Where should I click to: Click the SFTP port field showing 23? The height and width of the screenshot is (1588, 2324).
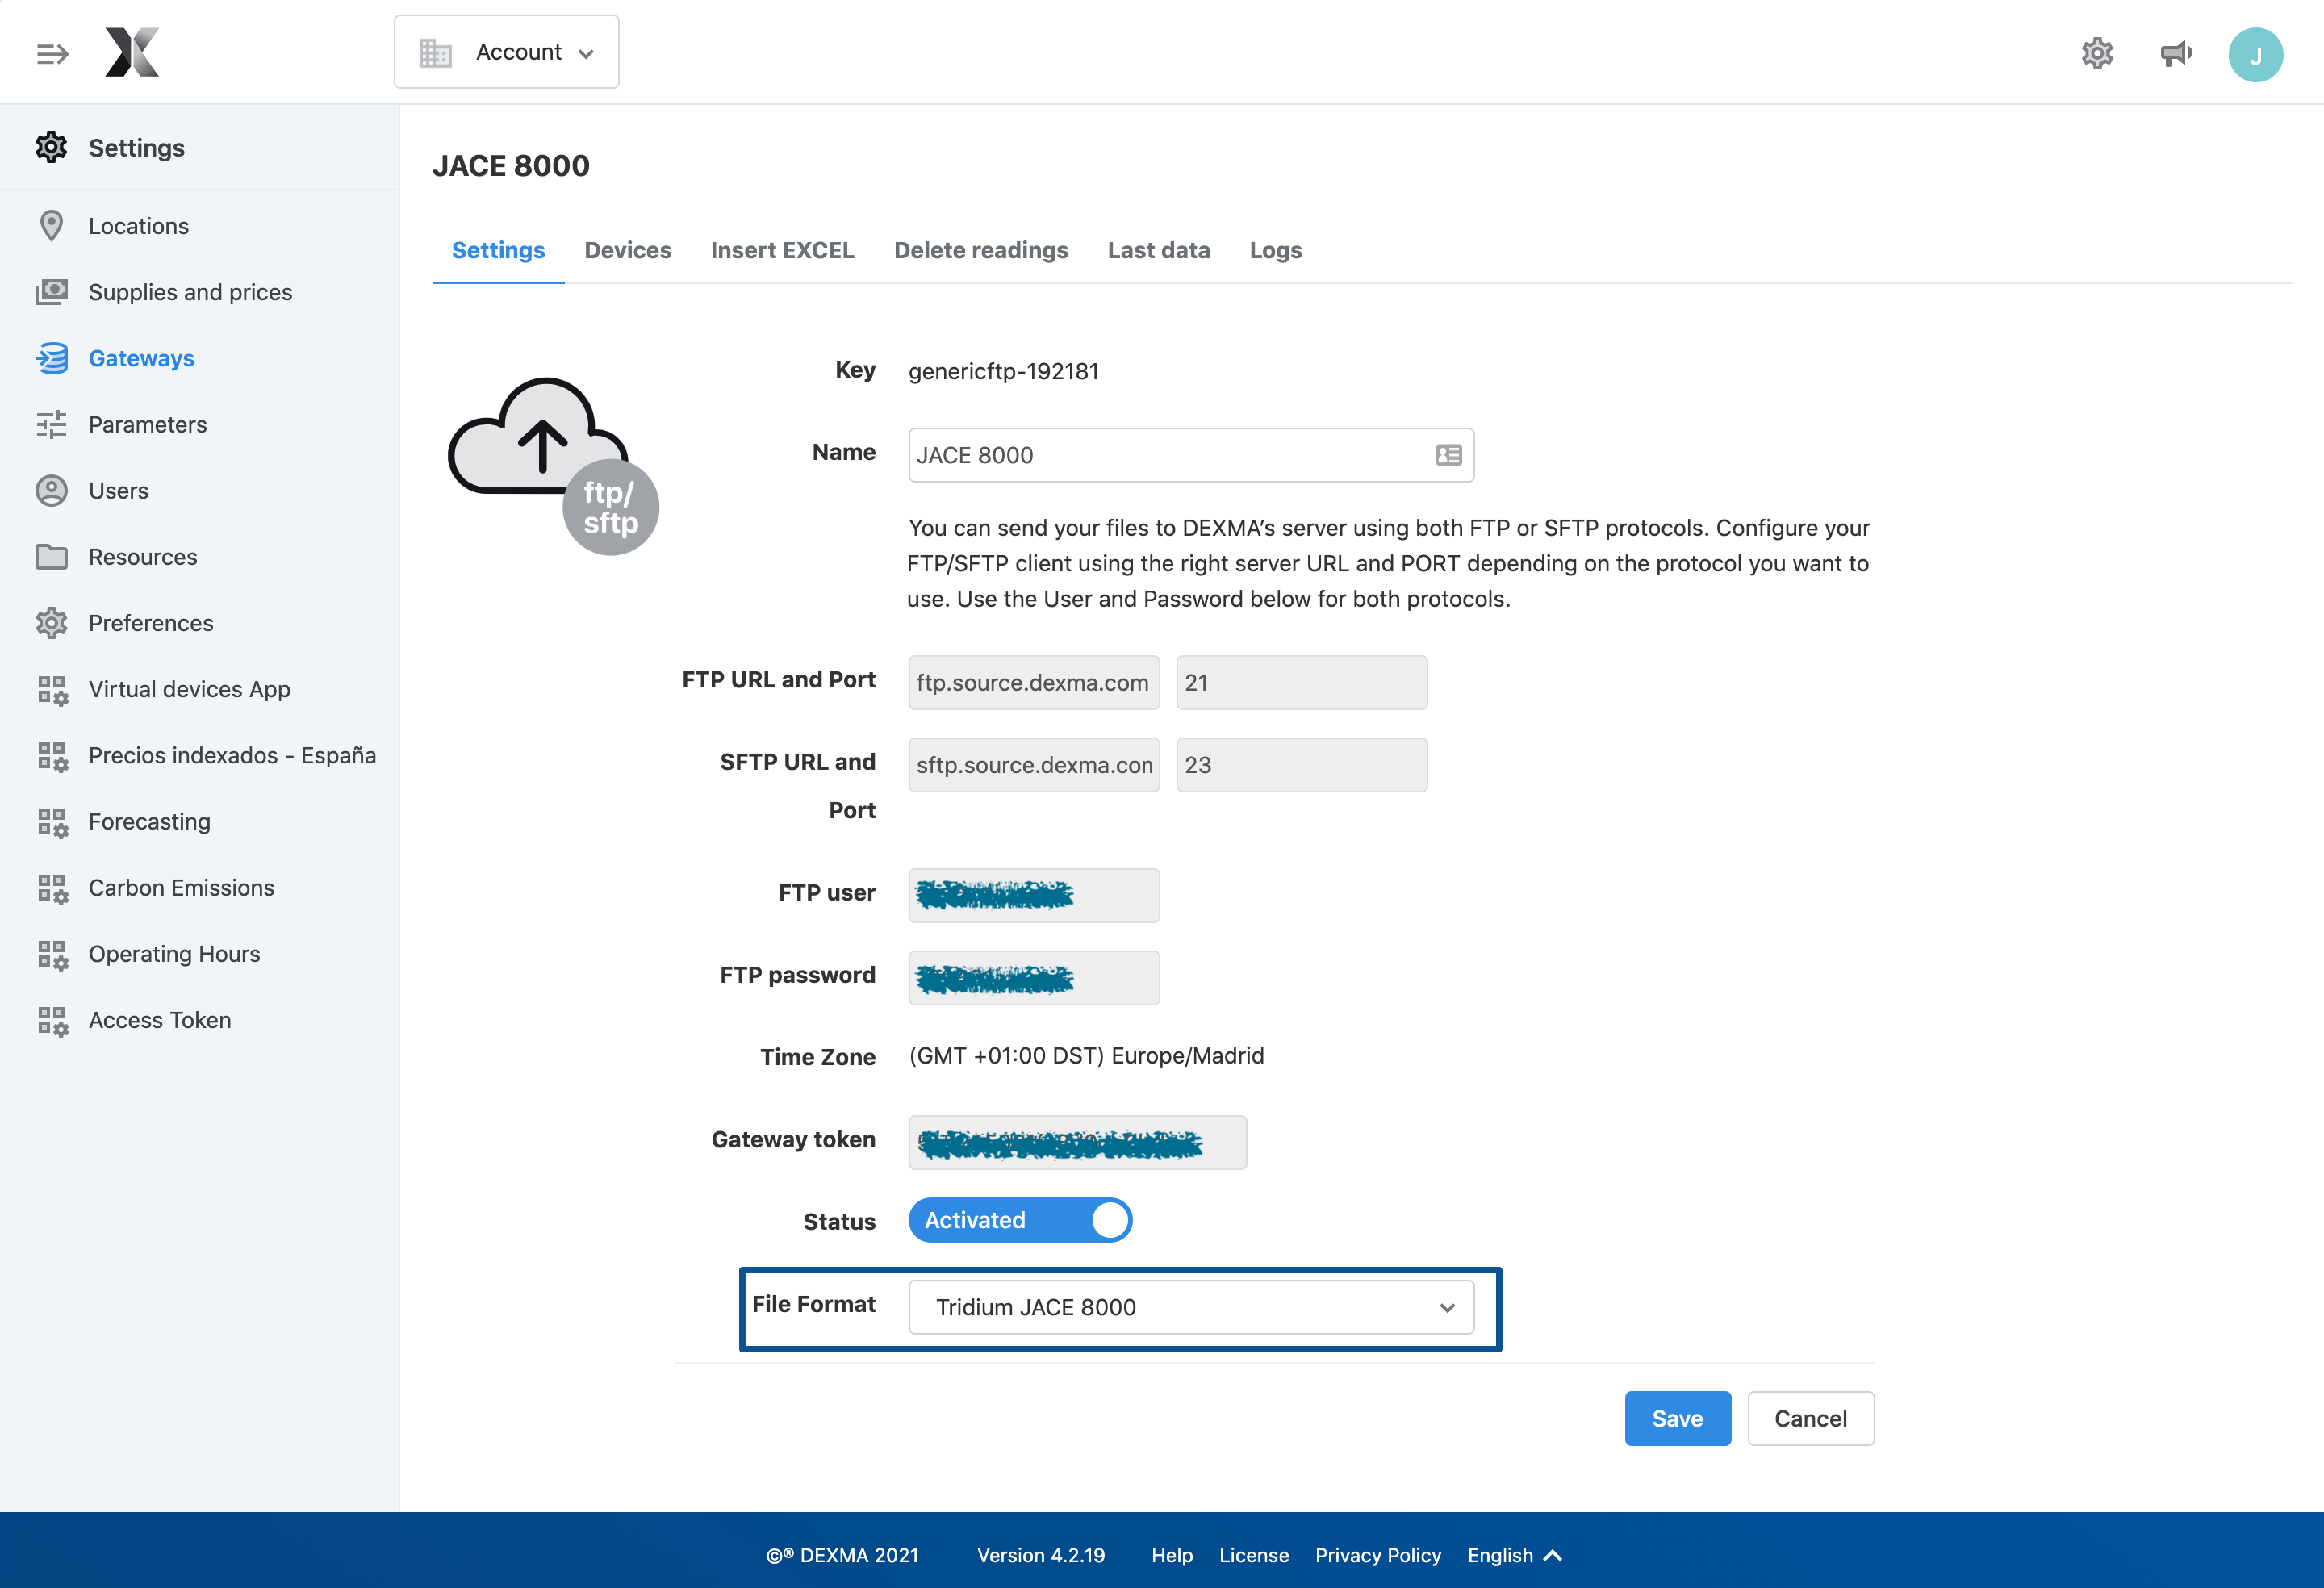pos(1301,765)
